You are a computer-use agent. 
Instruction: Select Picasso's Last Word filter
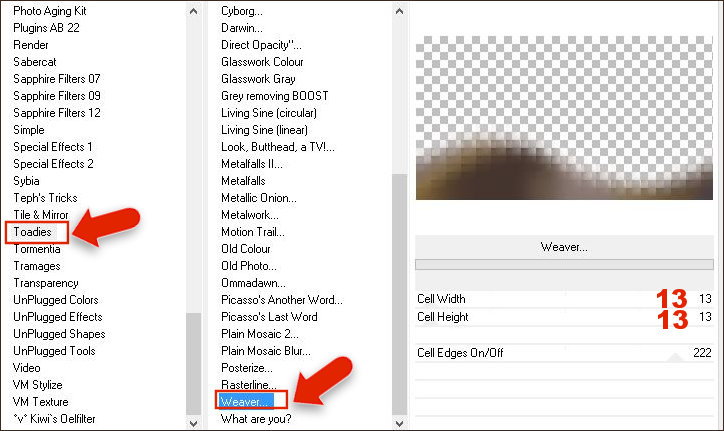click(x=269, y=317)
